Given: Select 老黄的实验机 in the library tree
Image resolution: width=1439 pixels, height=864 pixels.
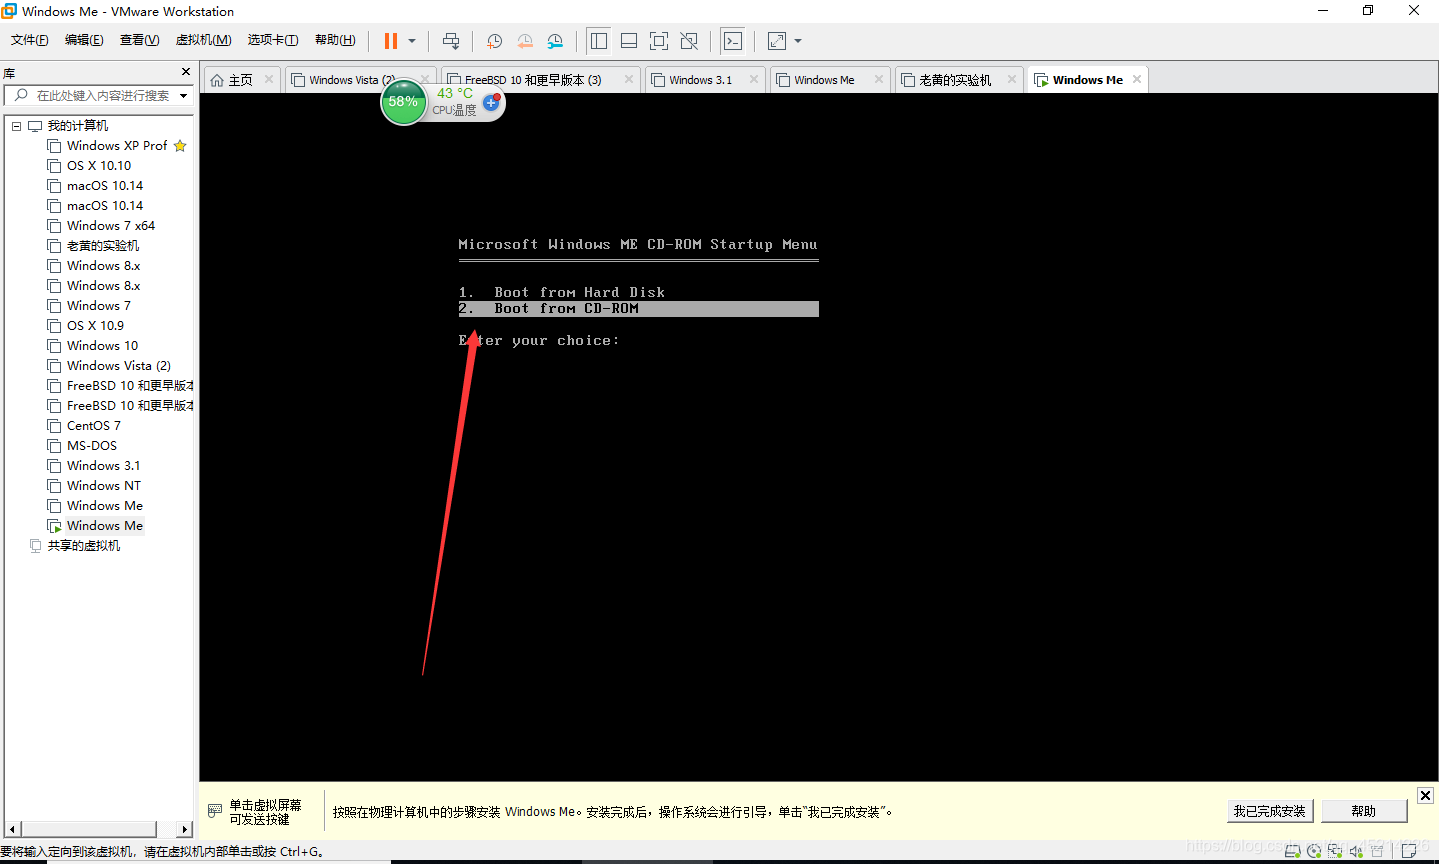Looking at the screenshot, I should [103, 246].
